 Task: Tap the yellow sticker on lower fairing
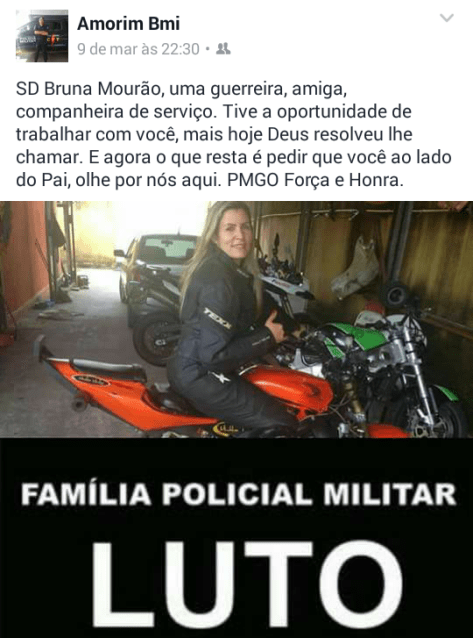pyautogui.click(x=227, y=429)
